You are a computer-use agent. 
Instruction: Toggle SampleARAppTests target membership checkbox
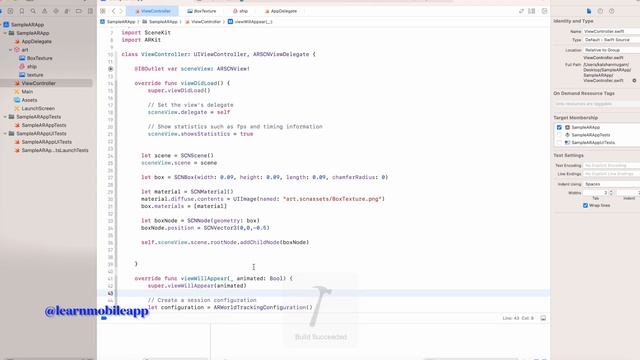coord(559,135)
